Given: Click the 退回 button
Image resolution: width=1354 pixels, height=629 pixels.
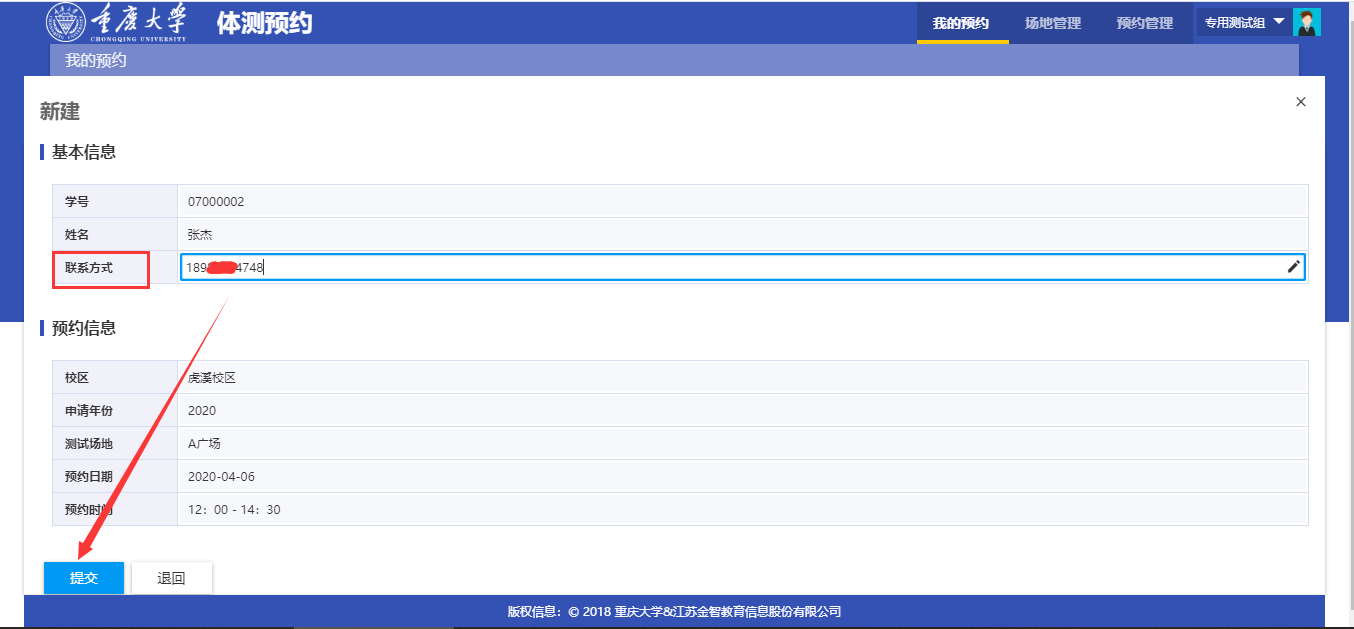Looking at the screenshot, I should pyautogui.click(x=172, y=578).
